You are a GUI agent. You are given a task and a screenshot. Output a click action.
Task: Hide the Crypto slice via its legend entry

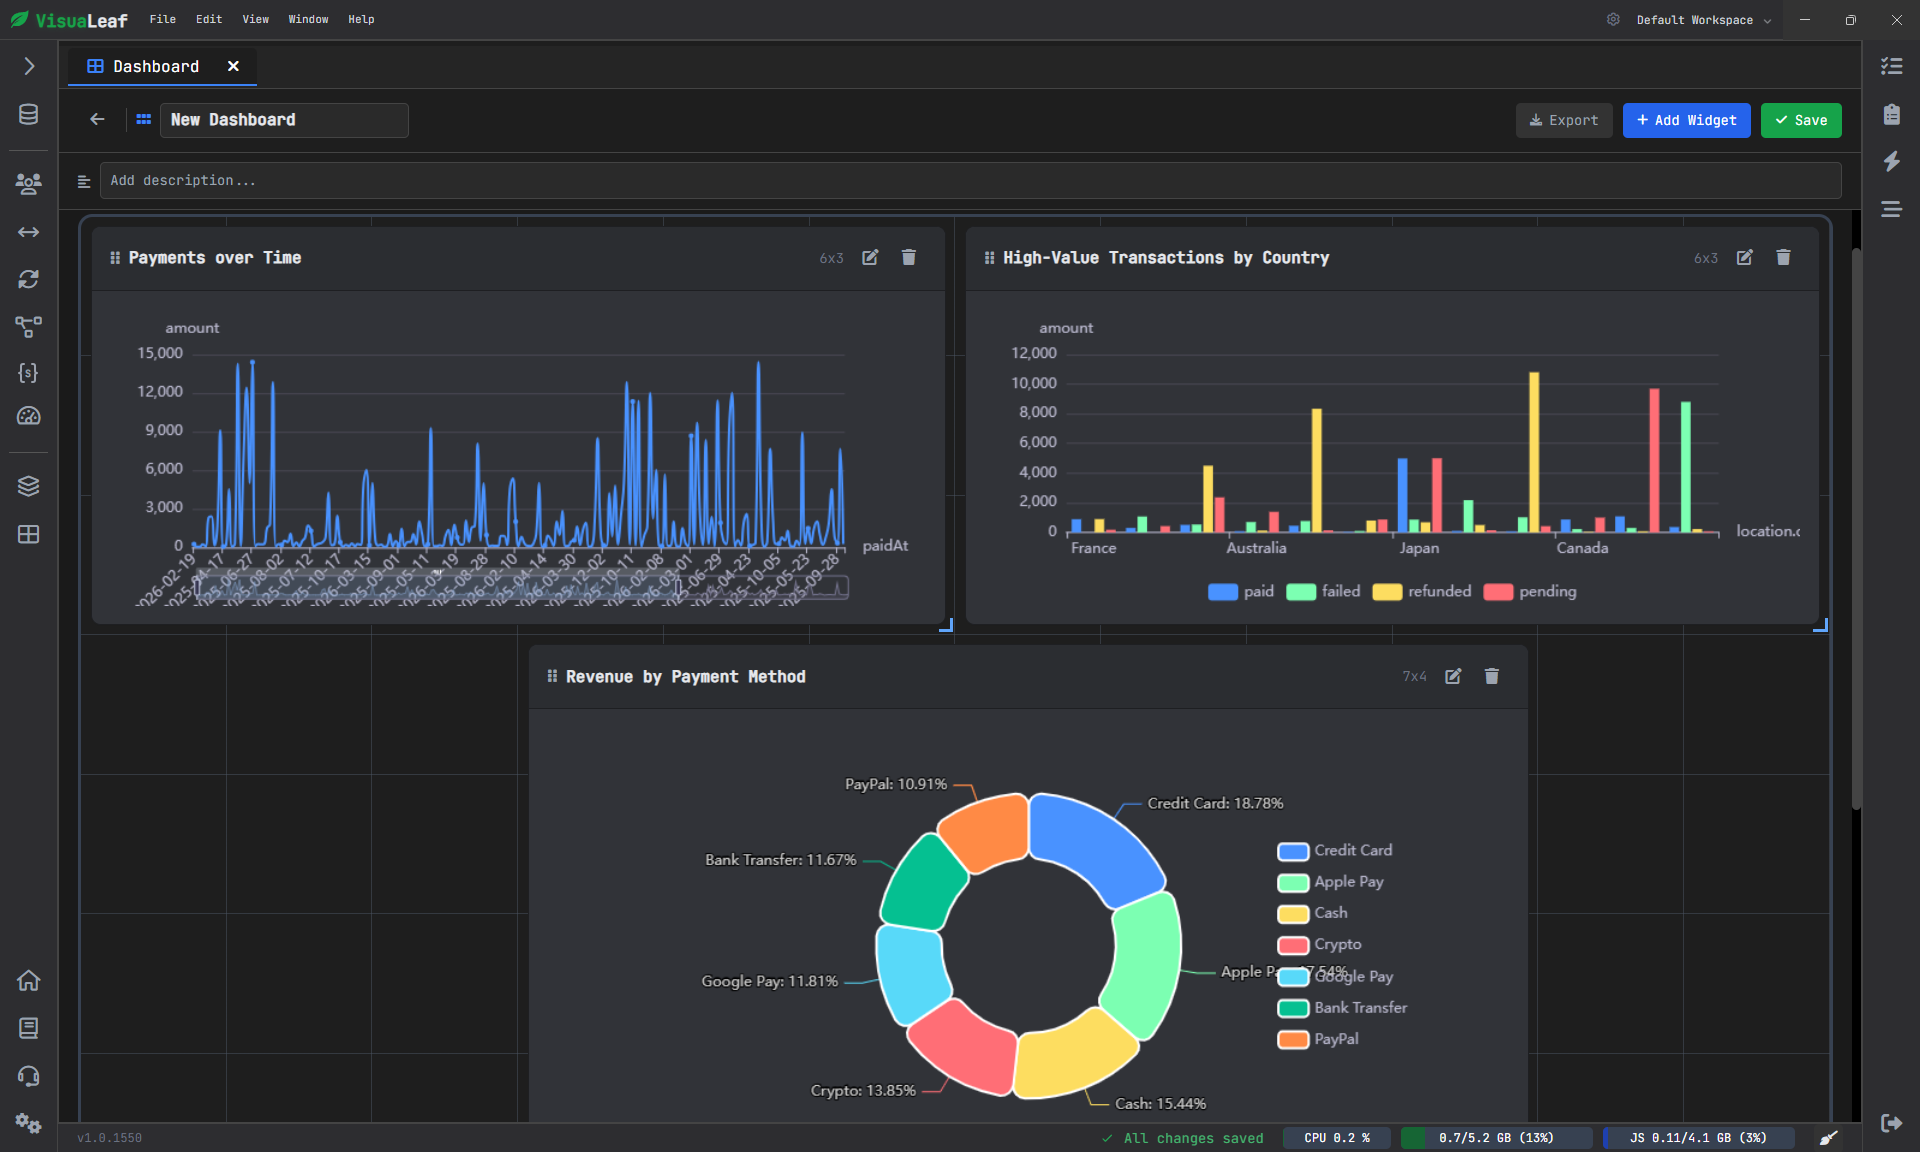[x=1318, y=945]
